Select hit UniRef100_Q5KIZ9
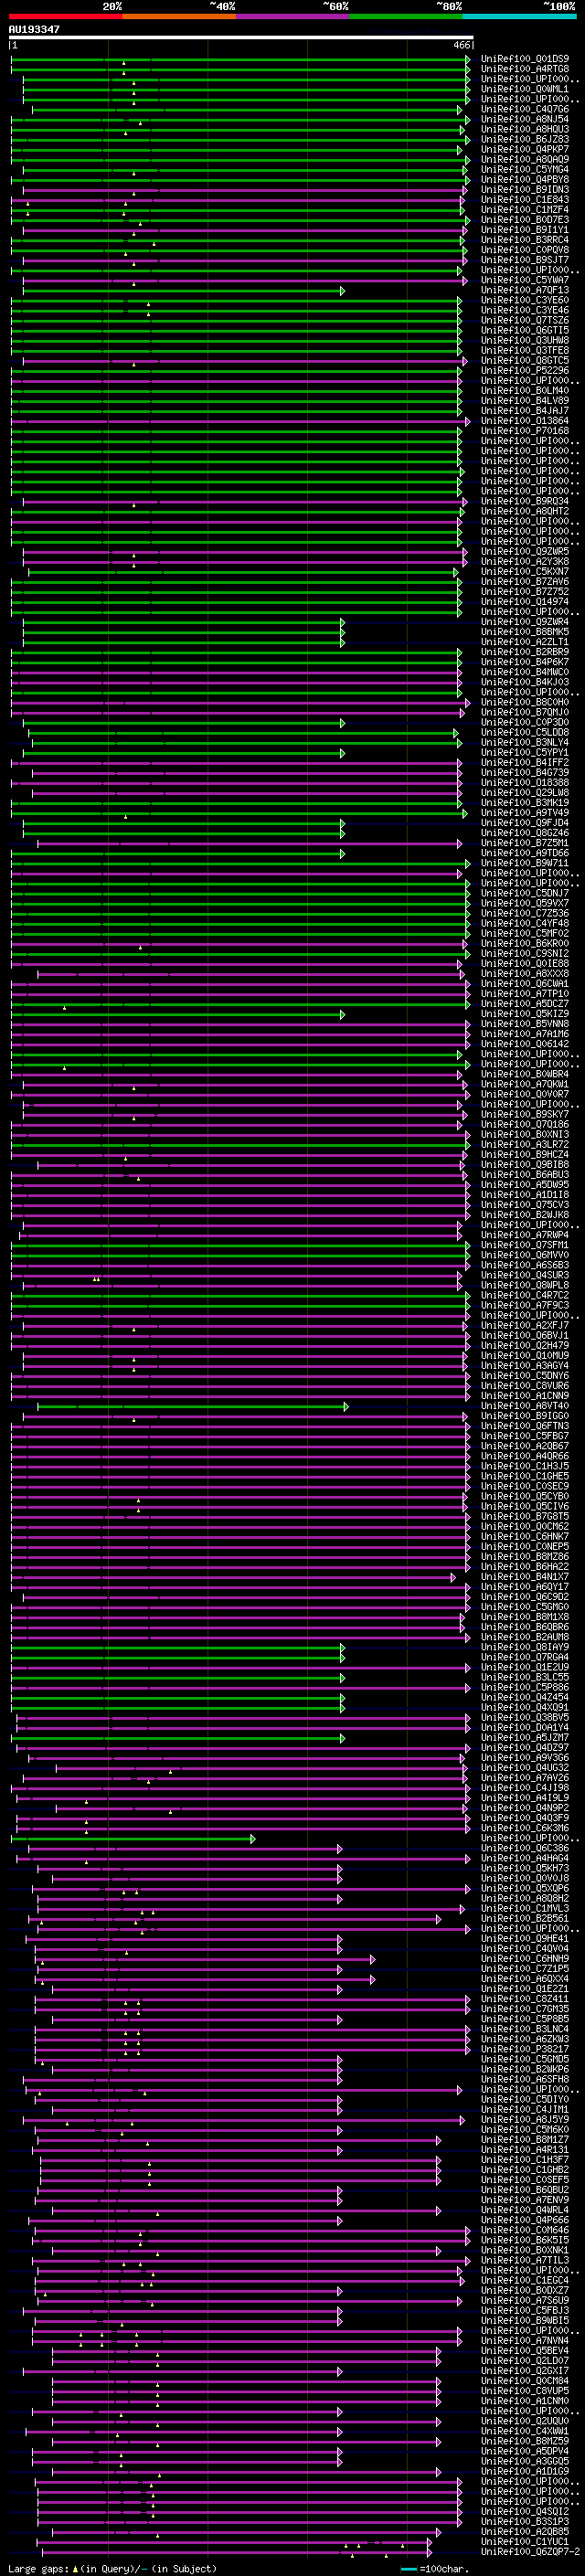Screen dimensions: 585x2576 click(x=525, y=1013)
